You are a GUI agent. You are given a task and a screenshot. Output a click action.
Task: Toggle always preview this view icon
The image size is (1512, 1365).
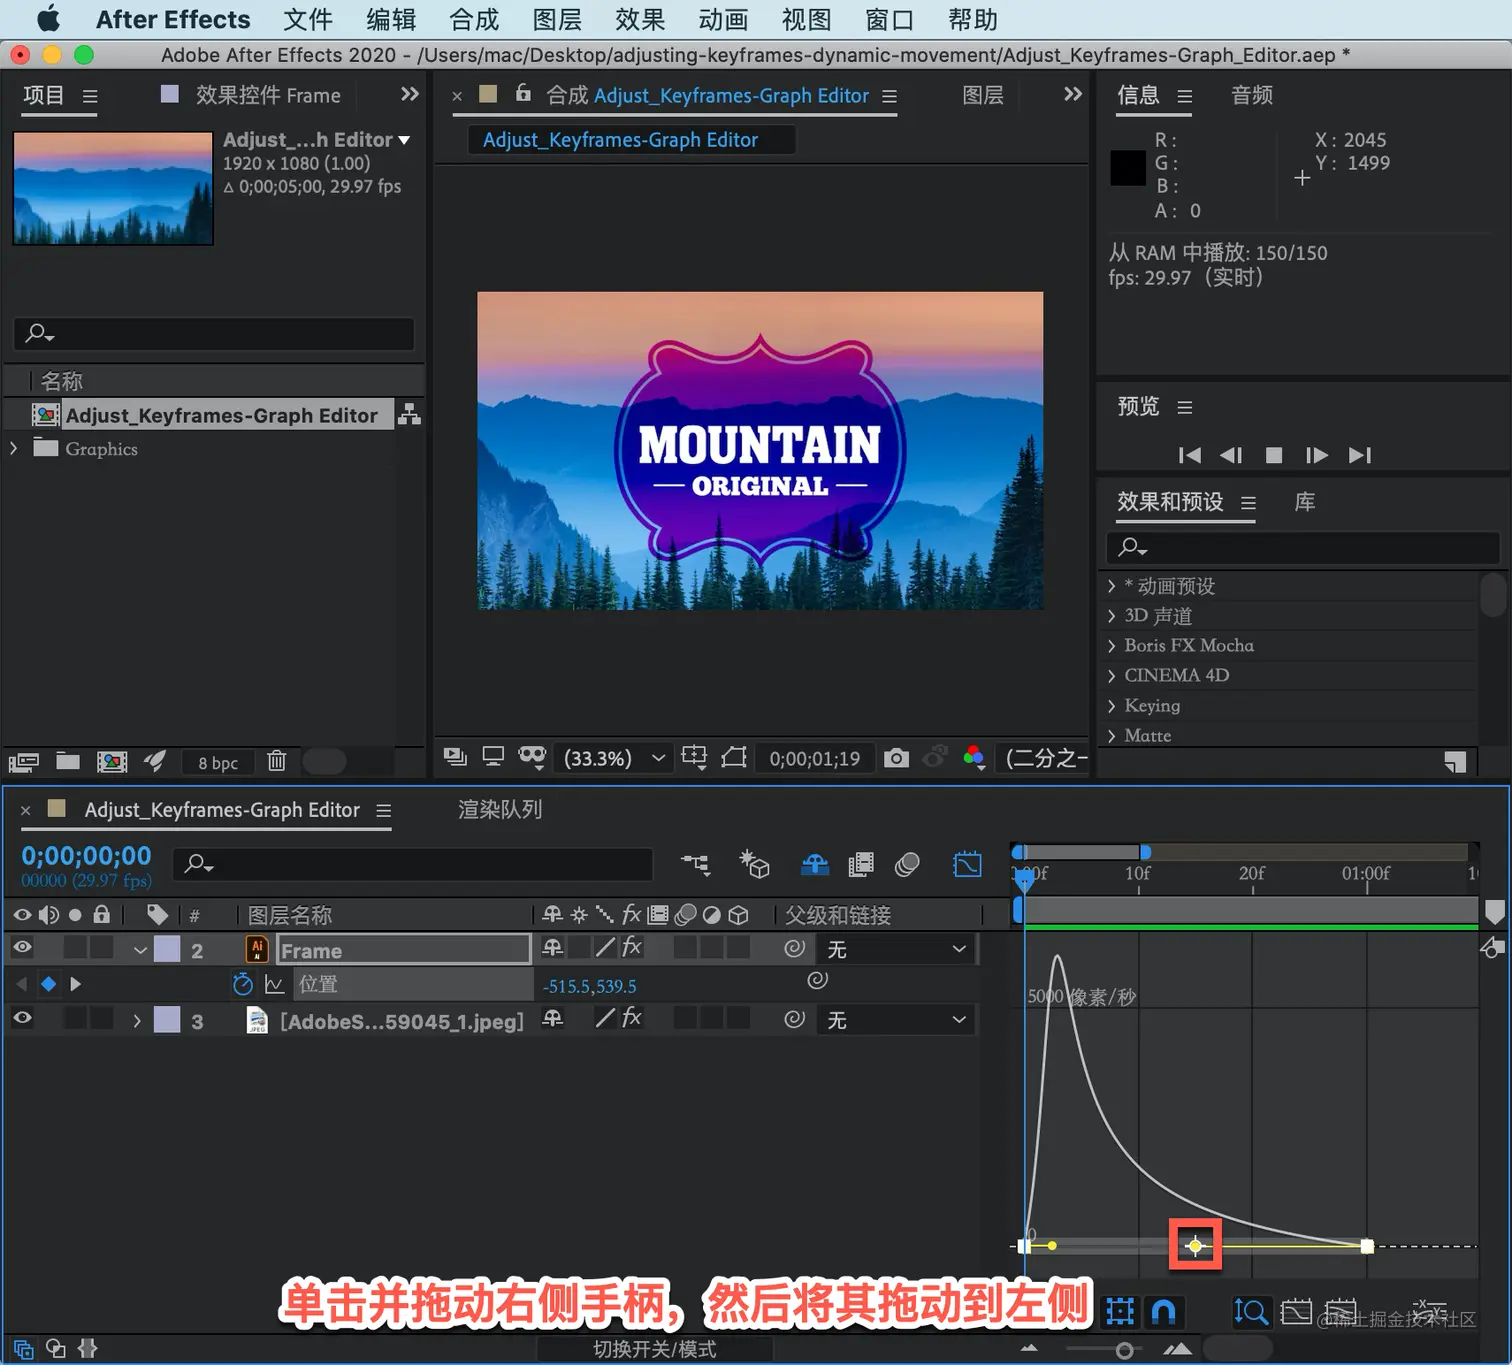(455, 757)
